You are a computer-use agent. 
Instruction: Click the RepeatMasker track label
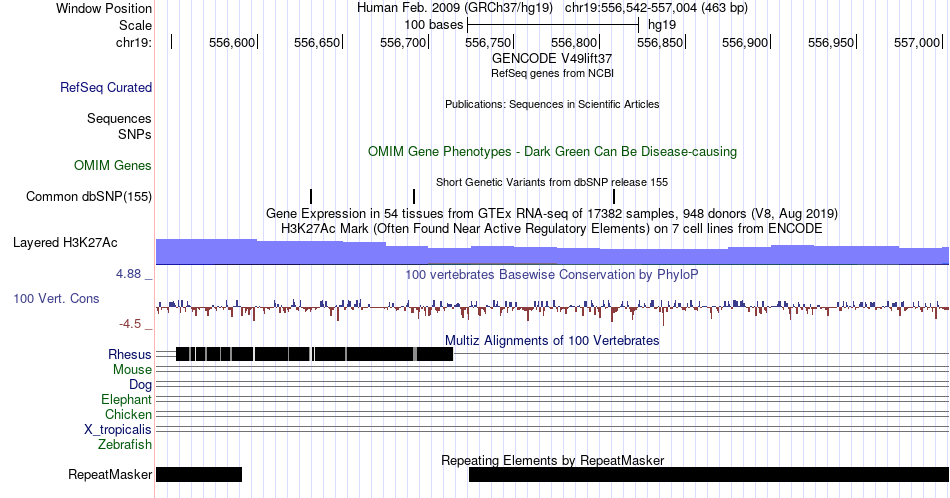pos(110,474)
